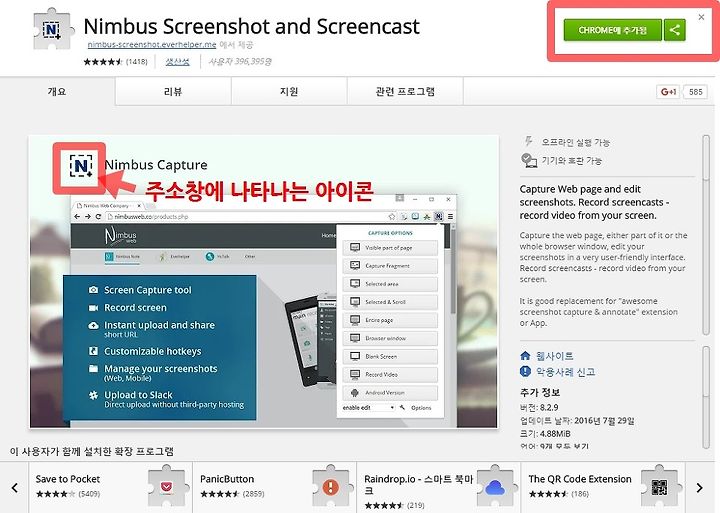Click the Raindrop.io cloud icon
The image size is (720, 513).
[x=495, y=486]
